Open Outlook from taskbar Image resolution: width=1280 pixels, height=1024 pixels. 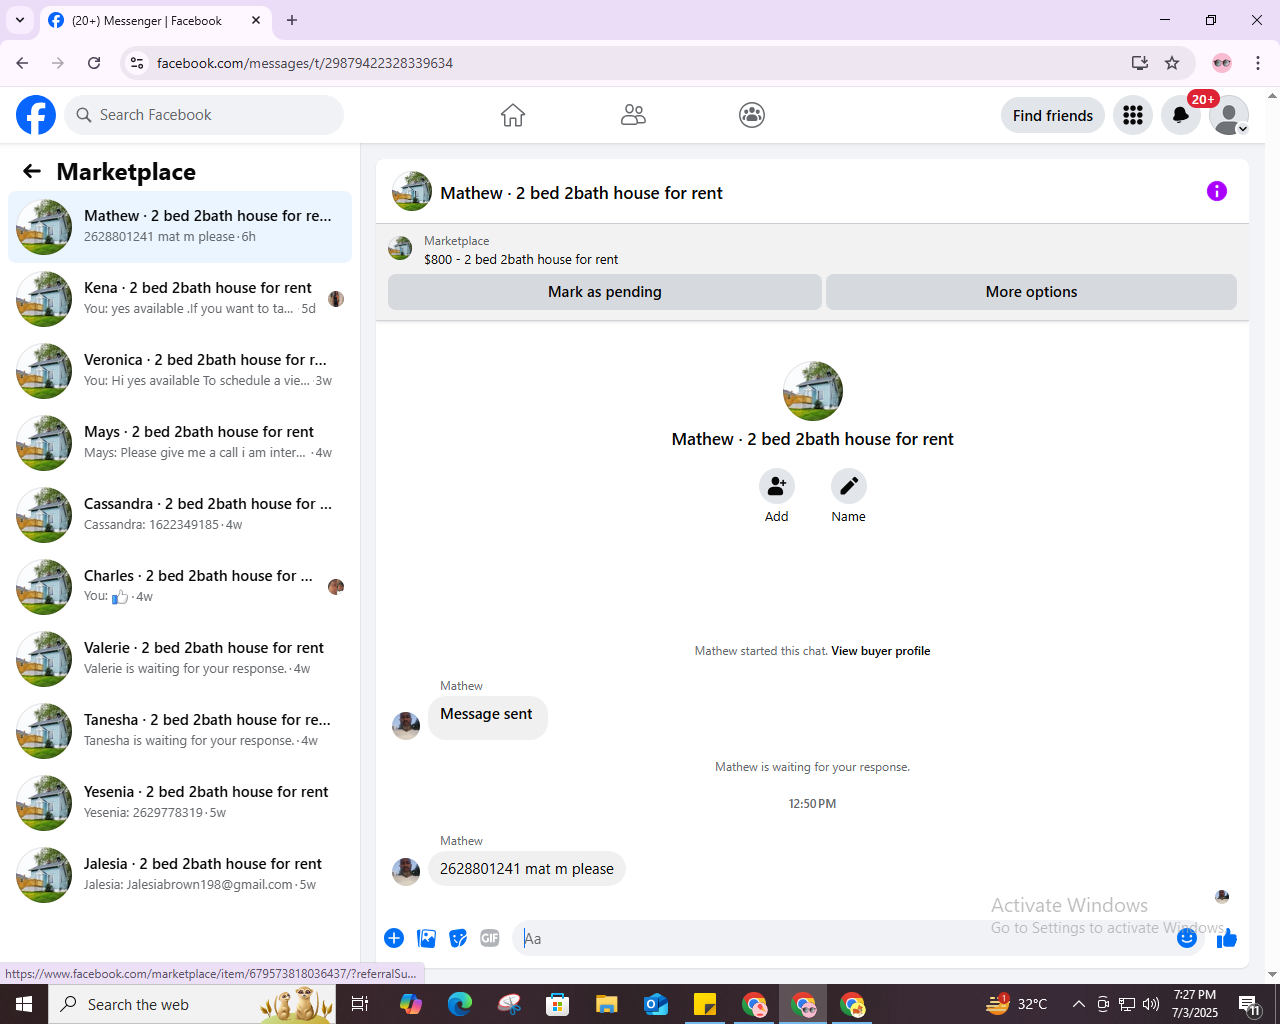pos(656,1004)
